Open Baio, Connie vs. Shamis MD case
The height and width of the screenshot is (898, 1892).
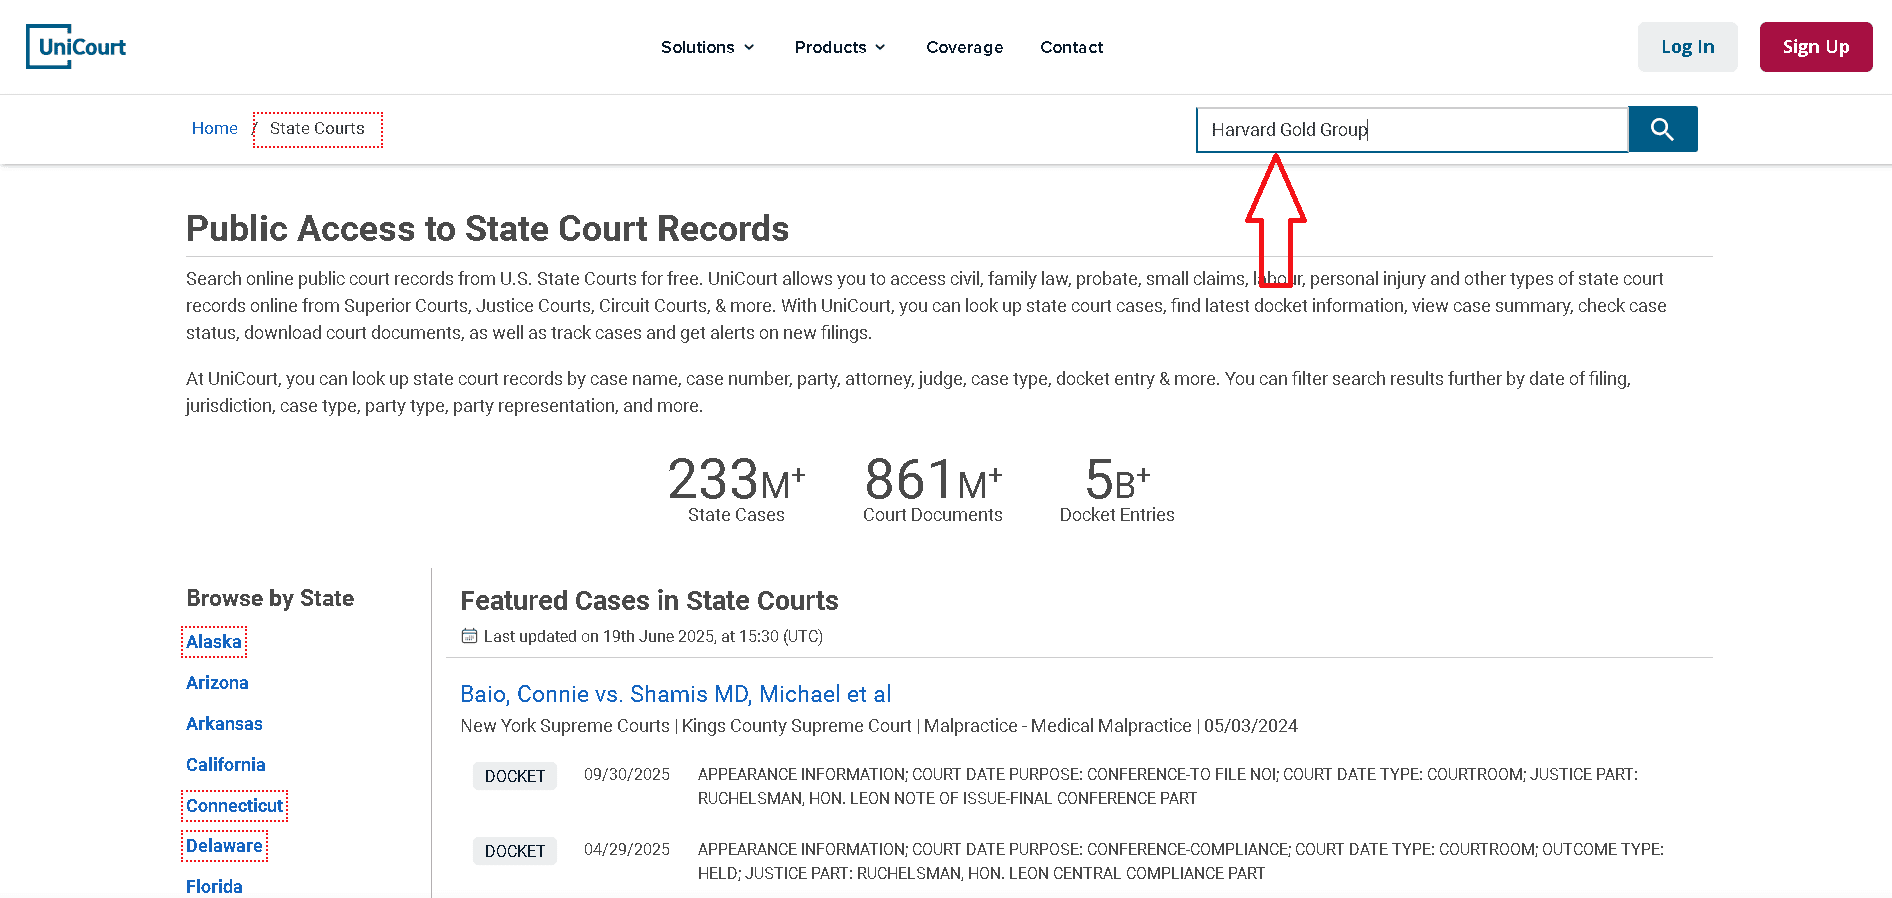(675, 694)
